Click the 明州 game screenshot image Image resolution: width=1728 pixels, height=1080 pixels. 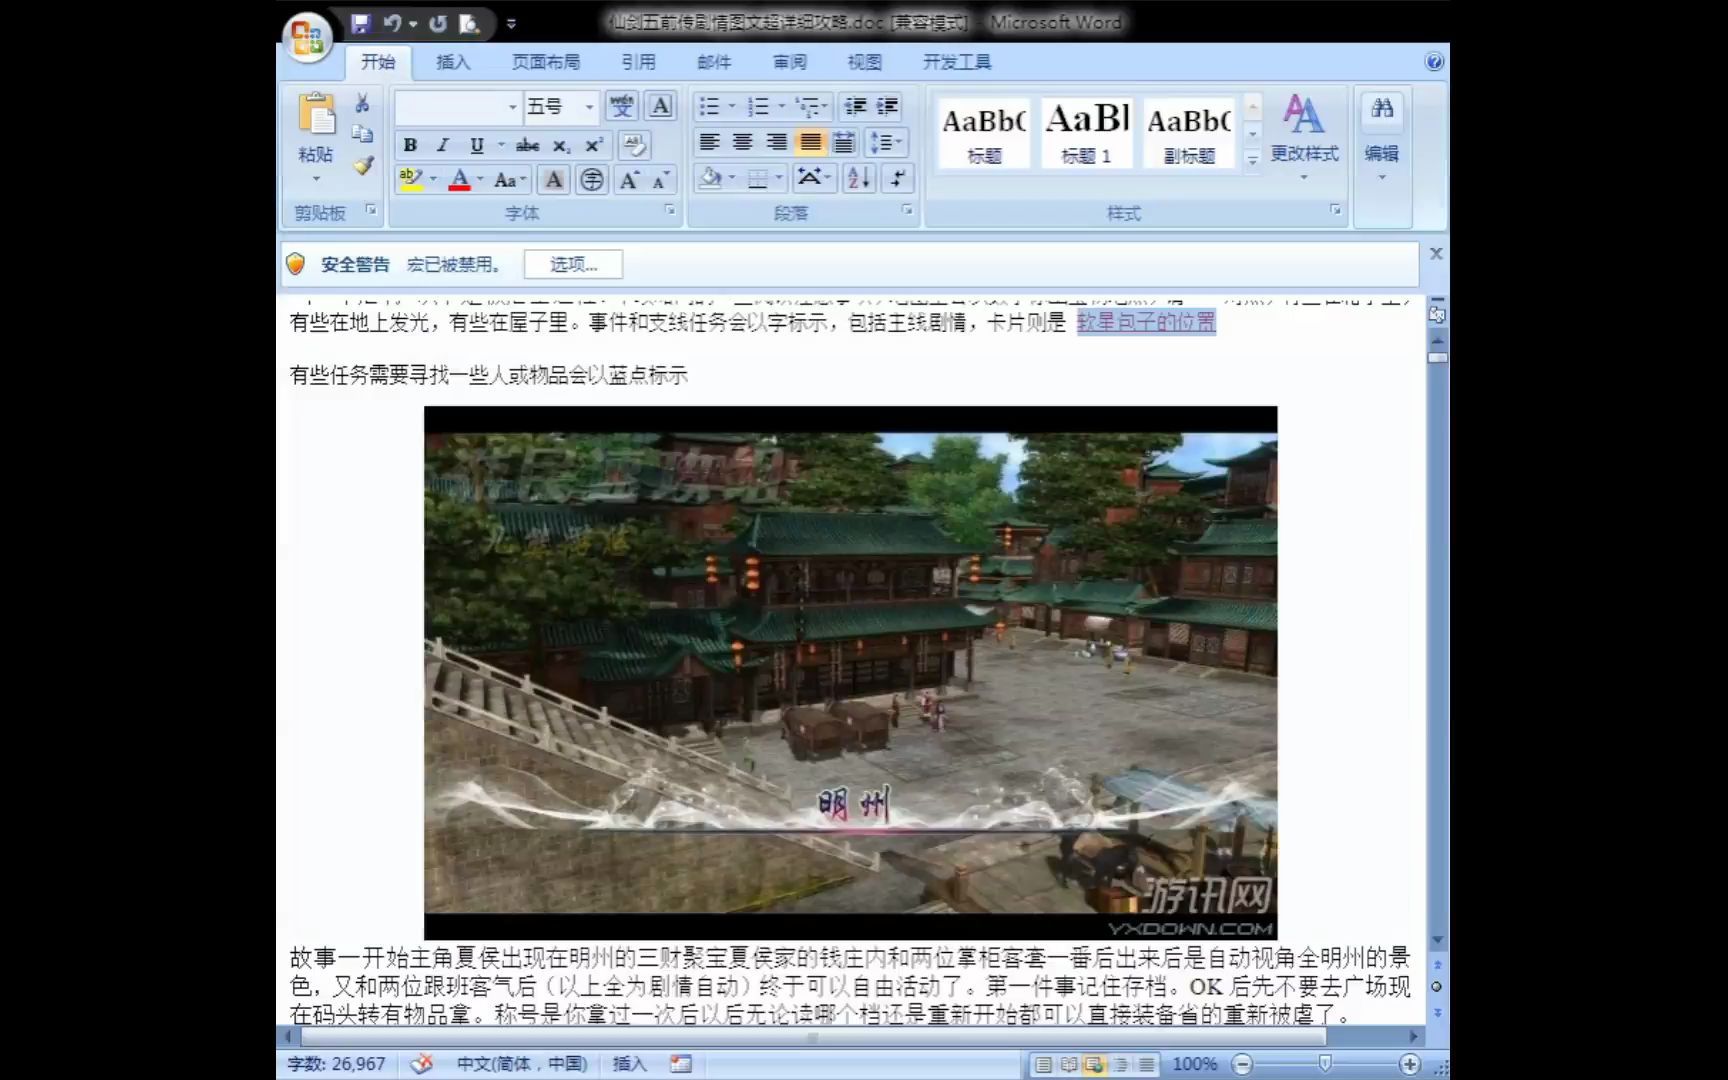pyautogui.click(x=850, y=672)
